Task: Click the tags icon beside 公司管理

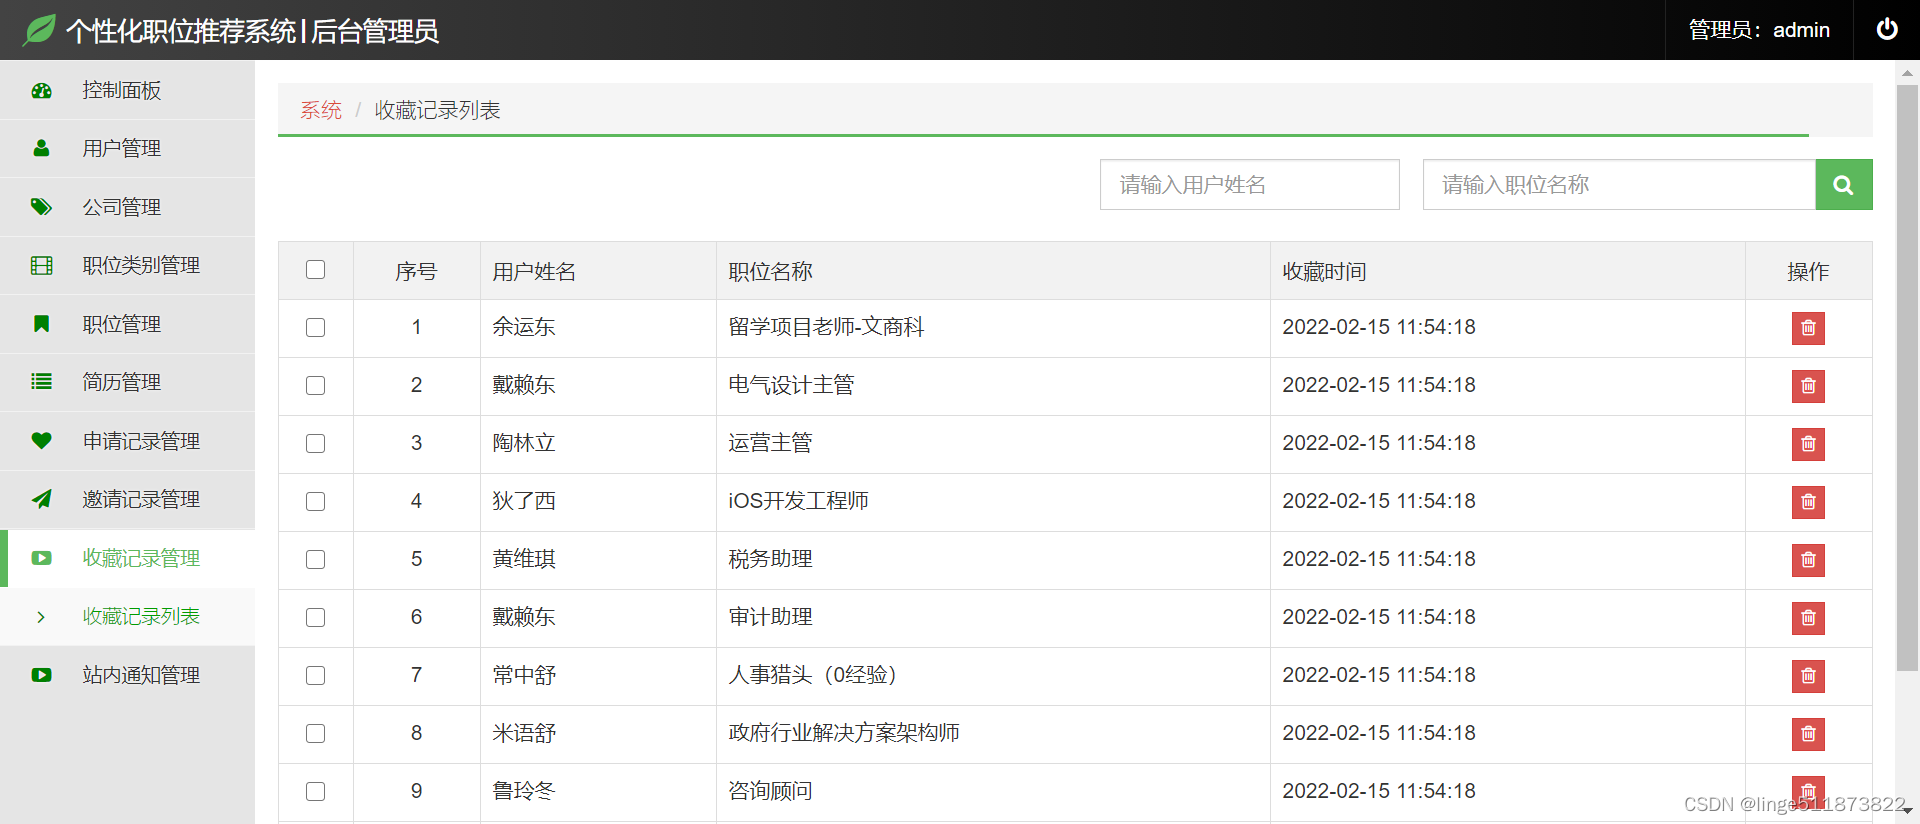Action: tap(41, 207)
